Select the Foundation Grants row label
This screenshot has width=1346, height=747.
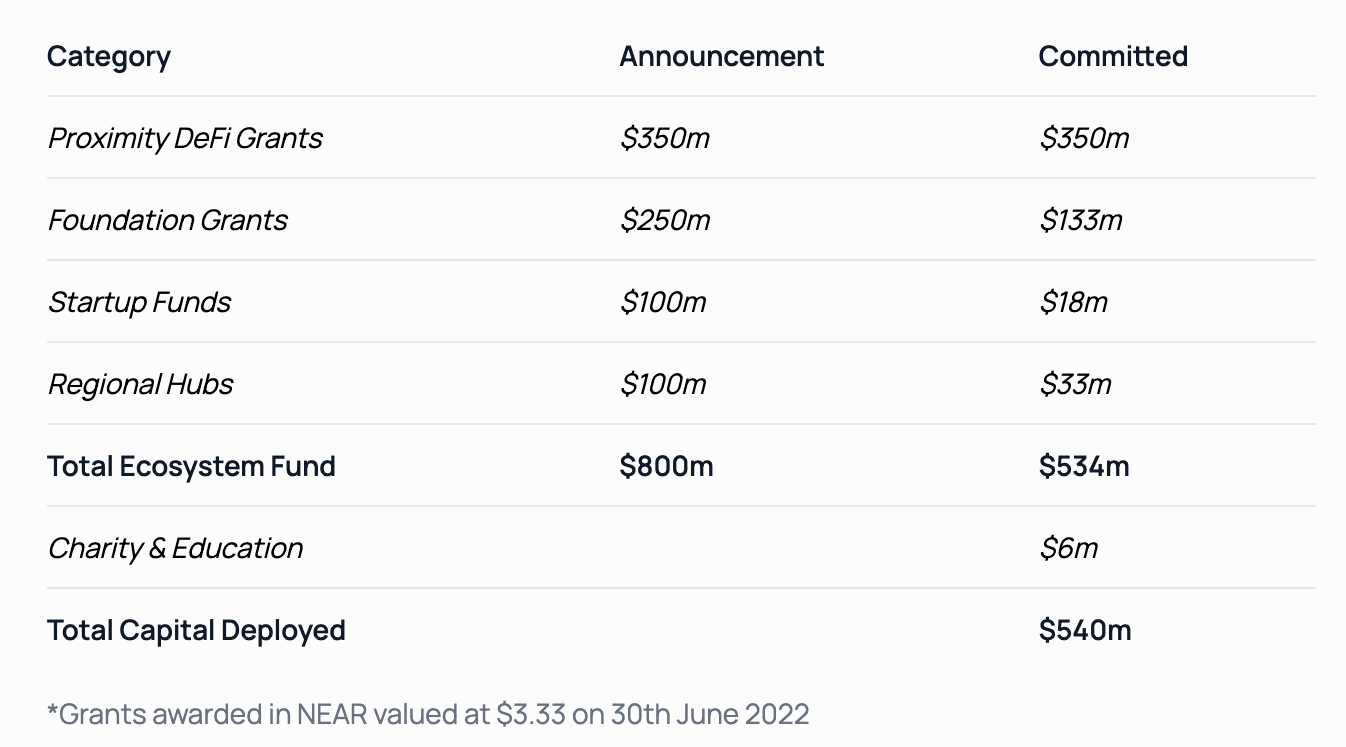[x=167, y=220]
